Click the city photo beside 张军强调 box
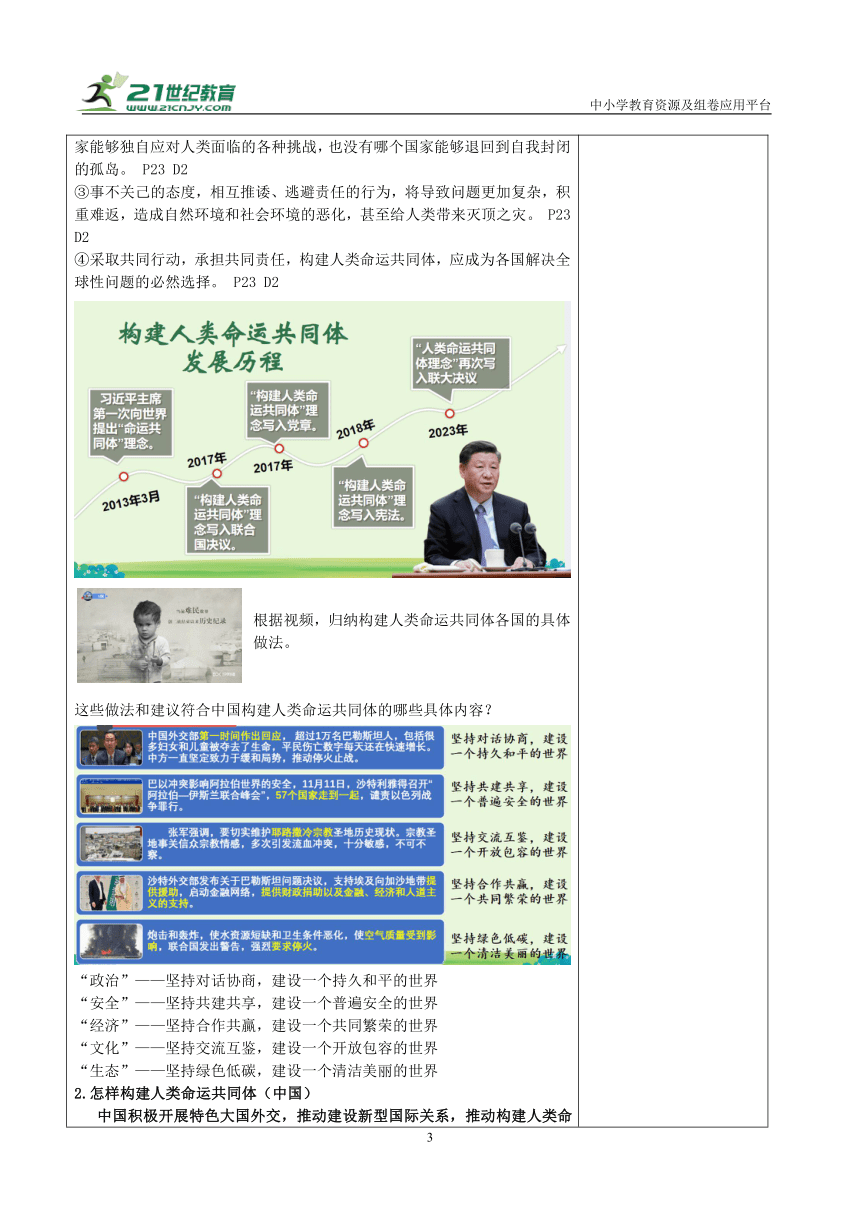This screenshot has height=1216, width=860. pos(109,843)
